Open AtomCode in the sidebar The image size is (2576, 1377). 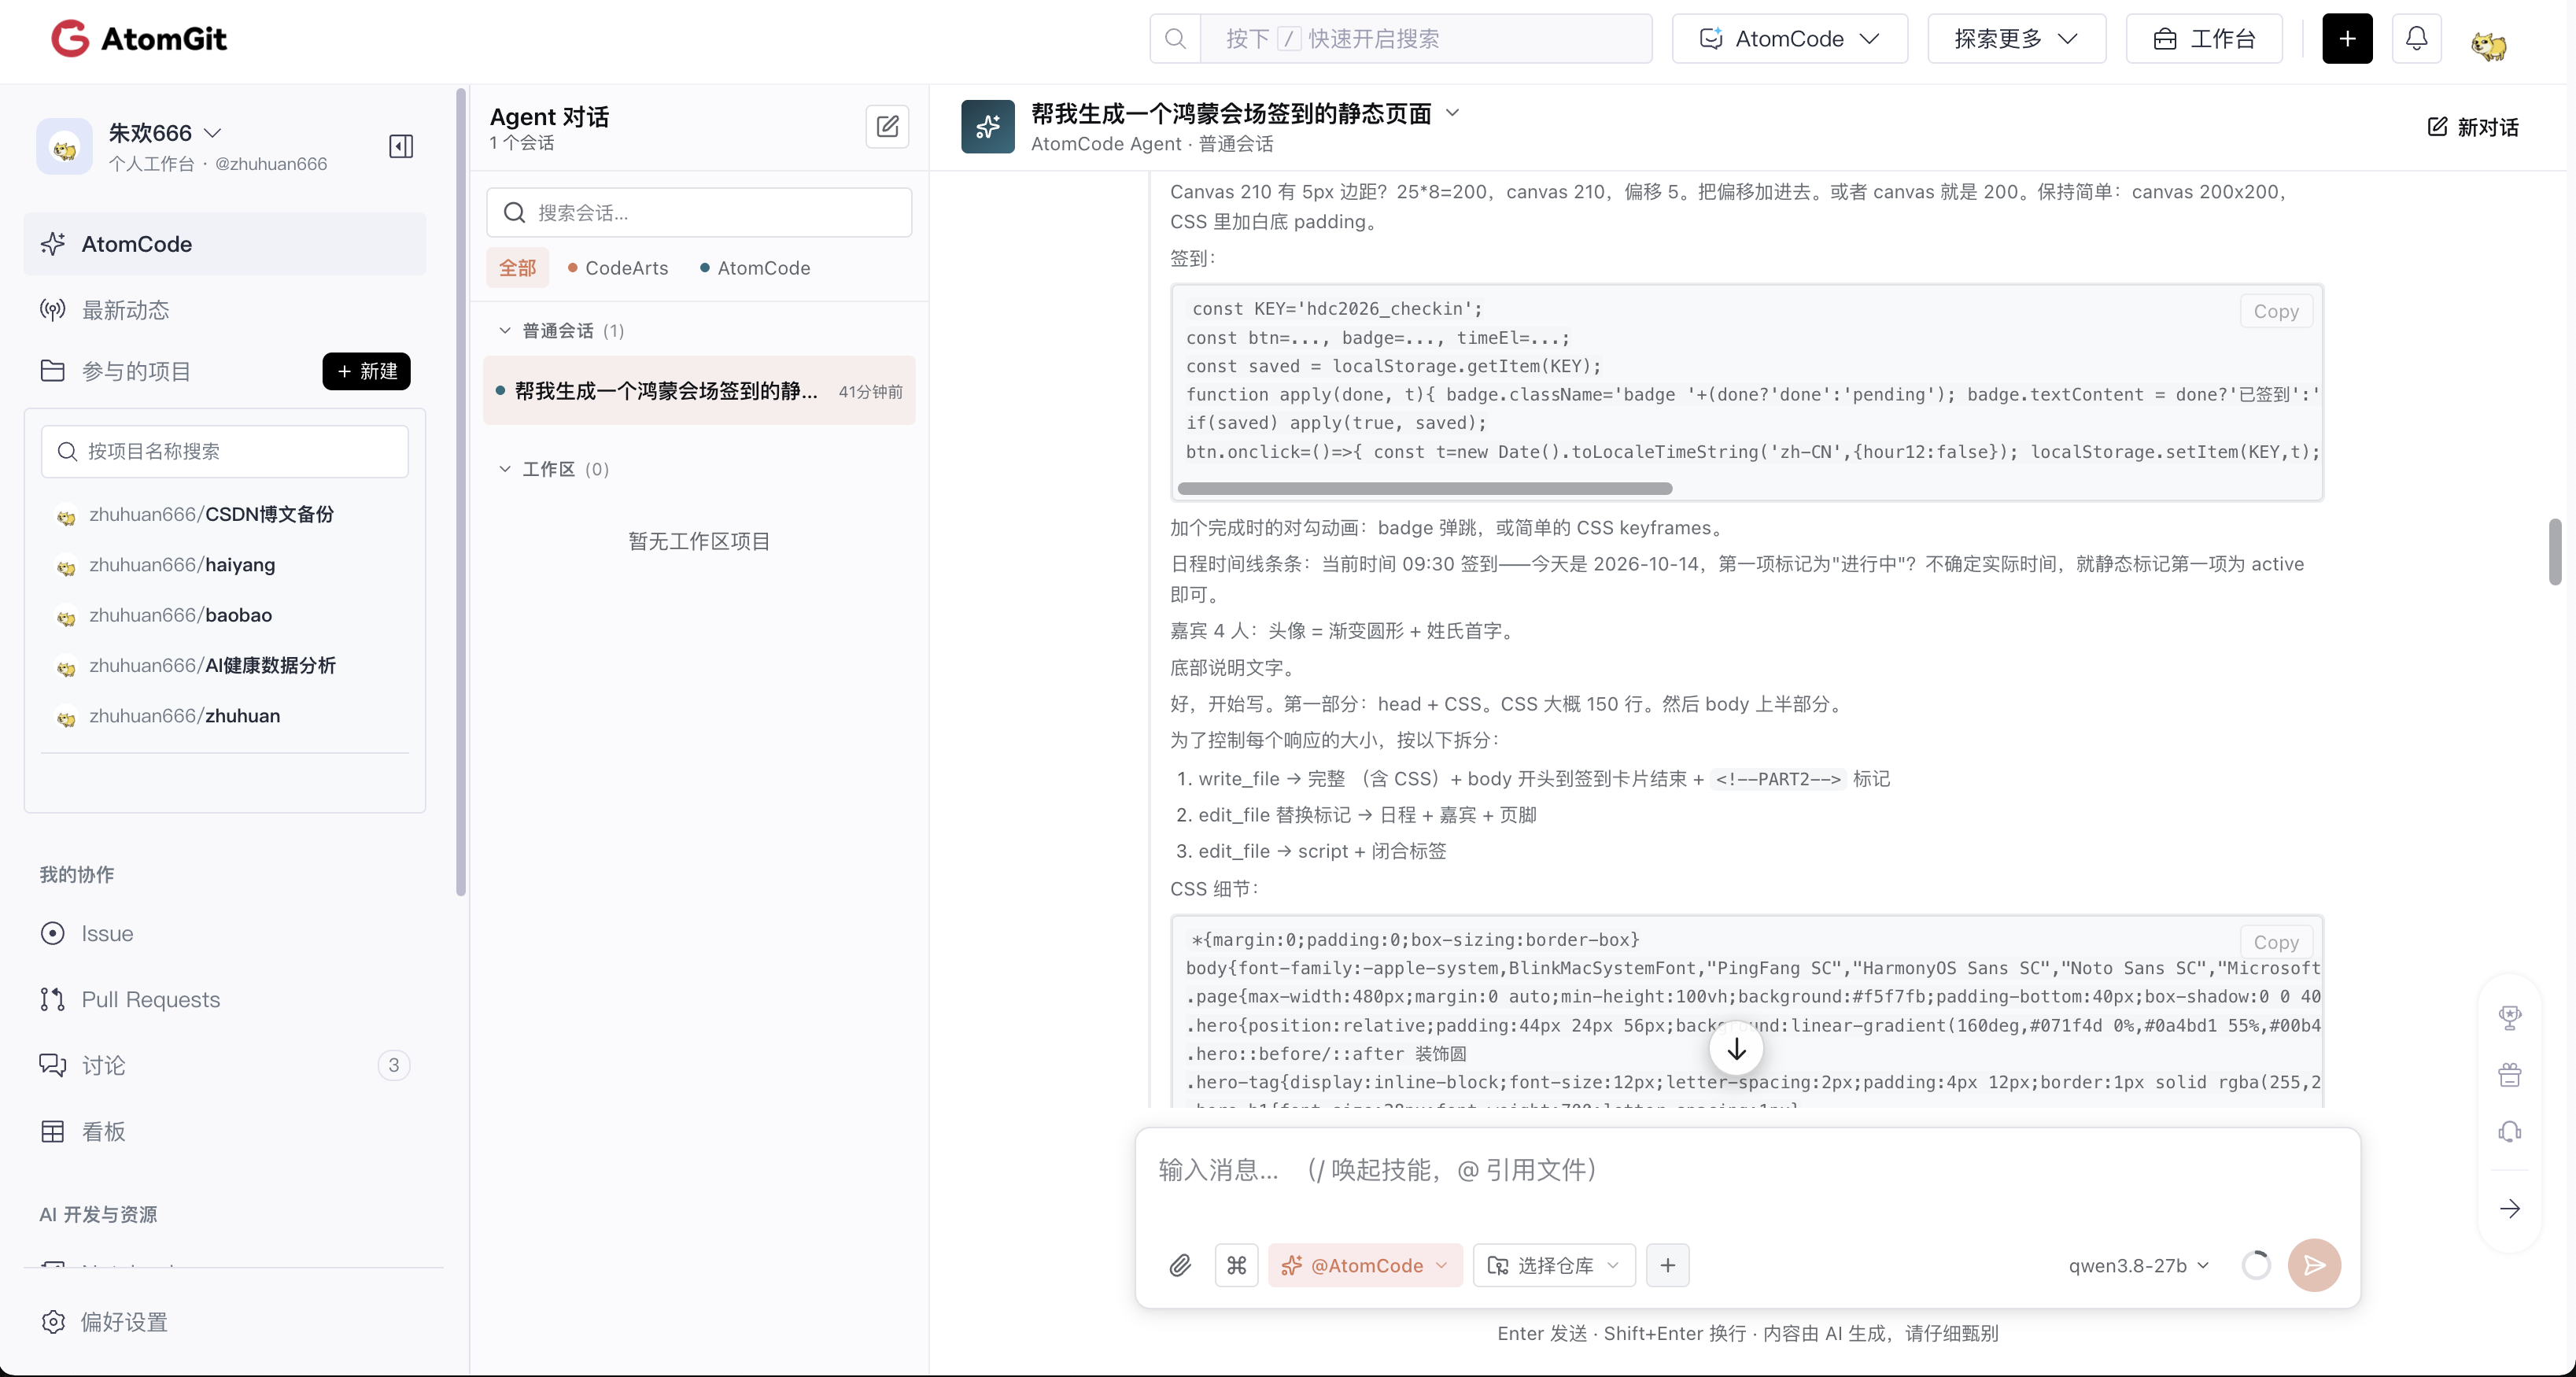point(225,244)
